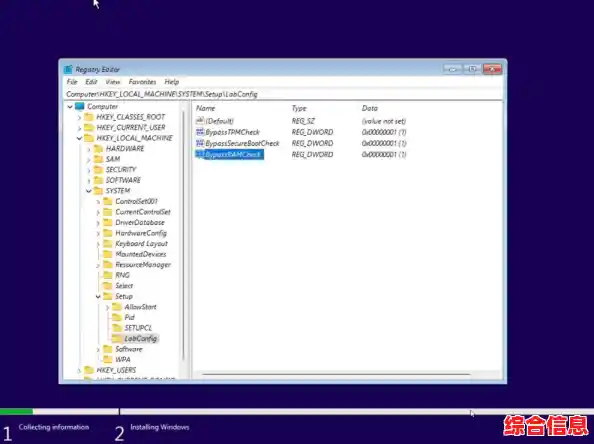594x444 pixels.
Task: Click the RNG folder icon
Action: pyautogui.click(x=108, y=275)
